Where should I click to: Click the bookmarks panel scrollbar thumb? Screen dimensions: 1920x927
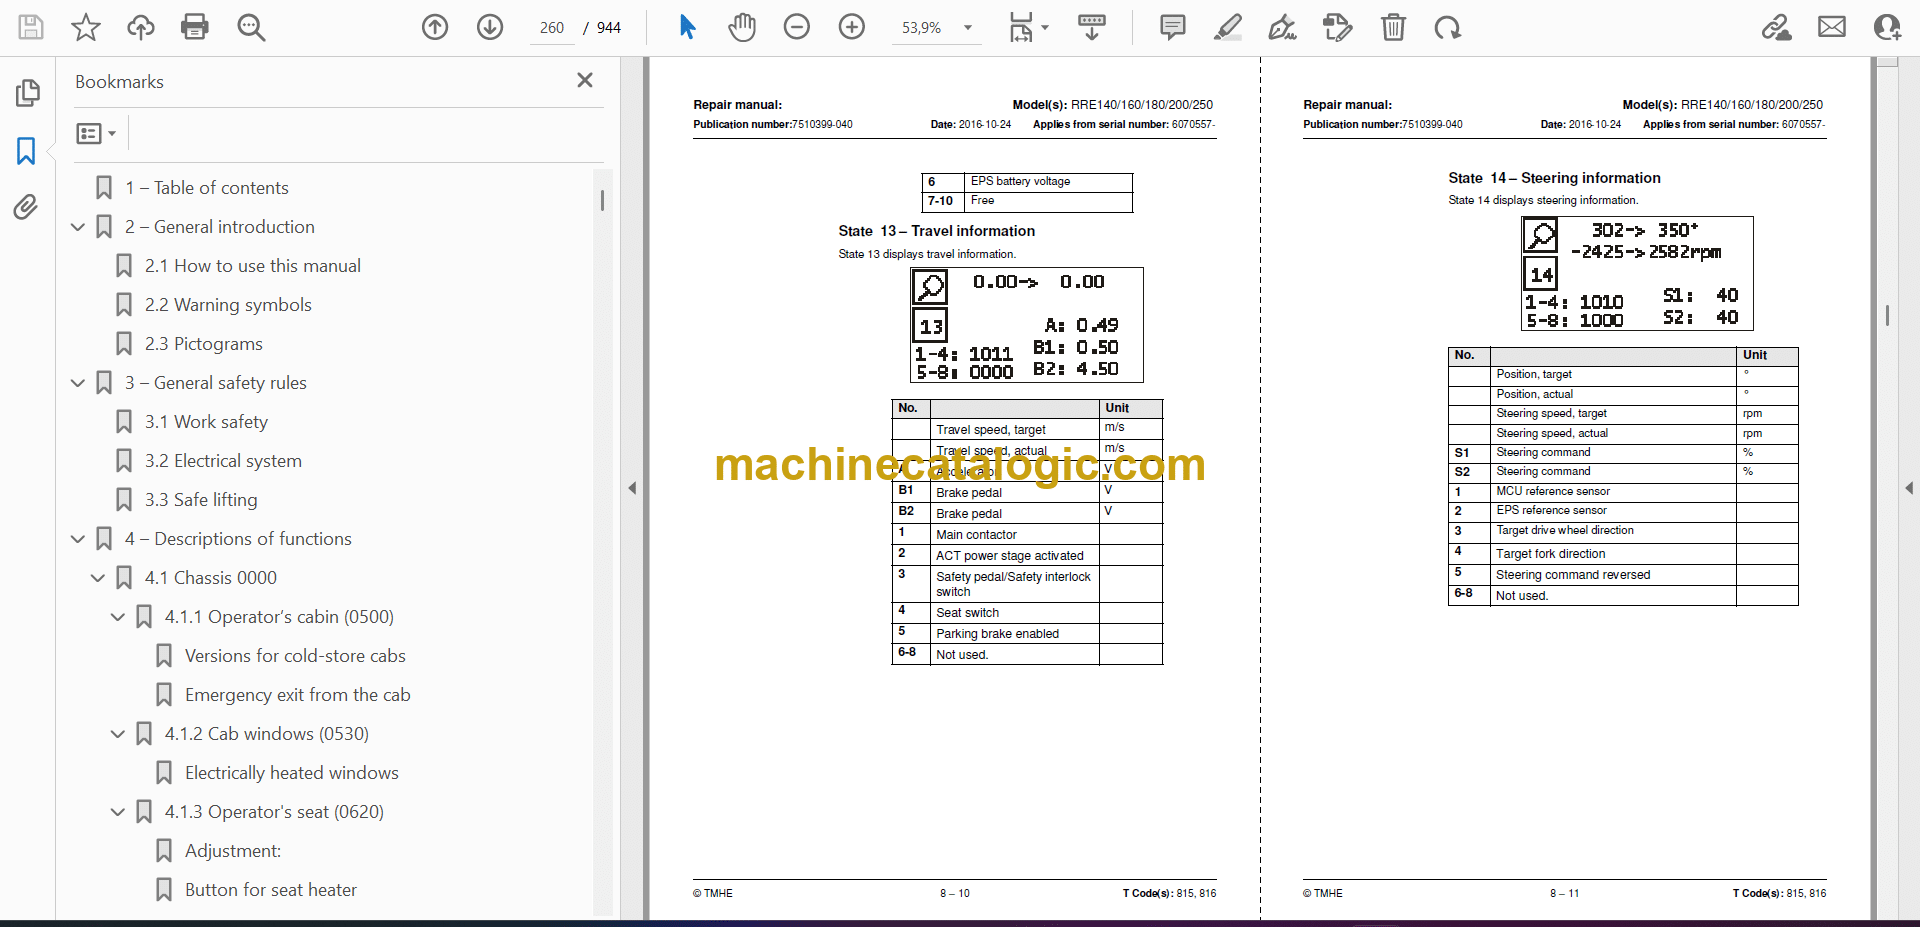click(x=602, y=200)
